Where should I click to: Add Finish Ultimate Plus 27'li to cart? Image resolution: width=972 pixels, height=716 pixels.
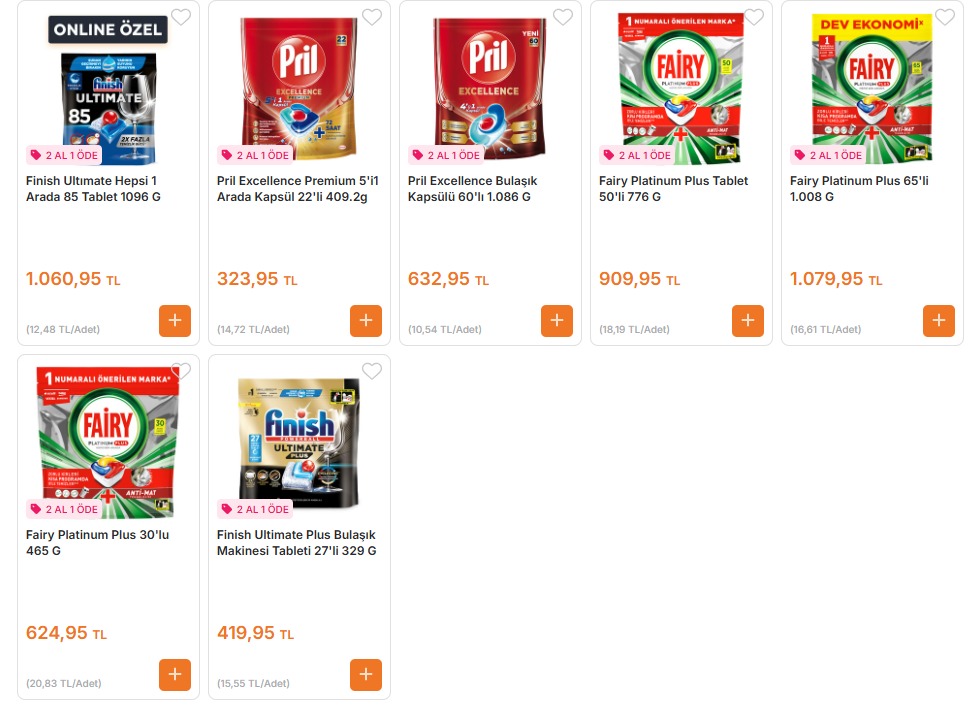coord(366,675)
